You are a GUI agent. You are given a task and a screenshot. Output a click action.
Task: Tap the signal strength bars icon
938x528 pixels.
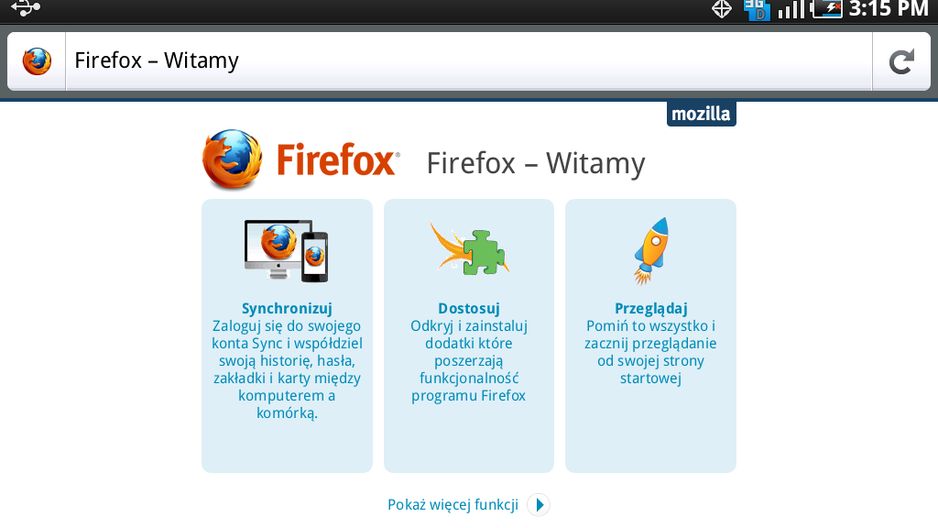tap(791, 10)
